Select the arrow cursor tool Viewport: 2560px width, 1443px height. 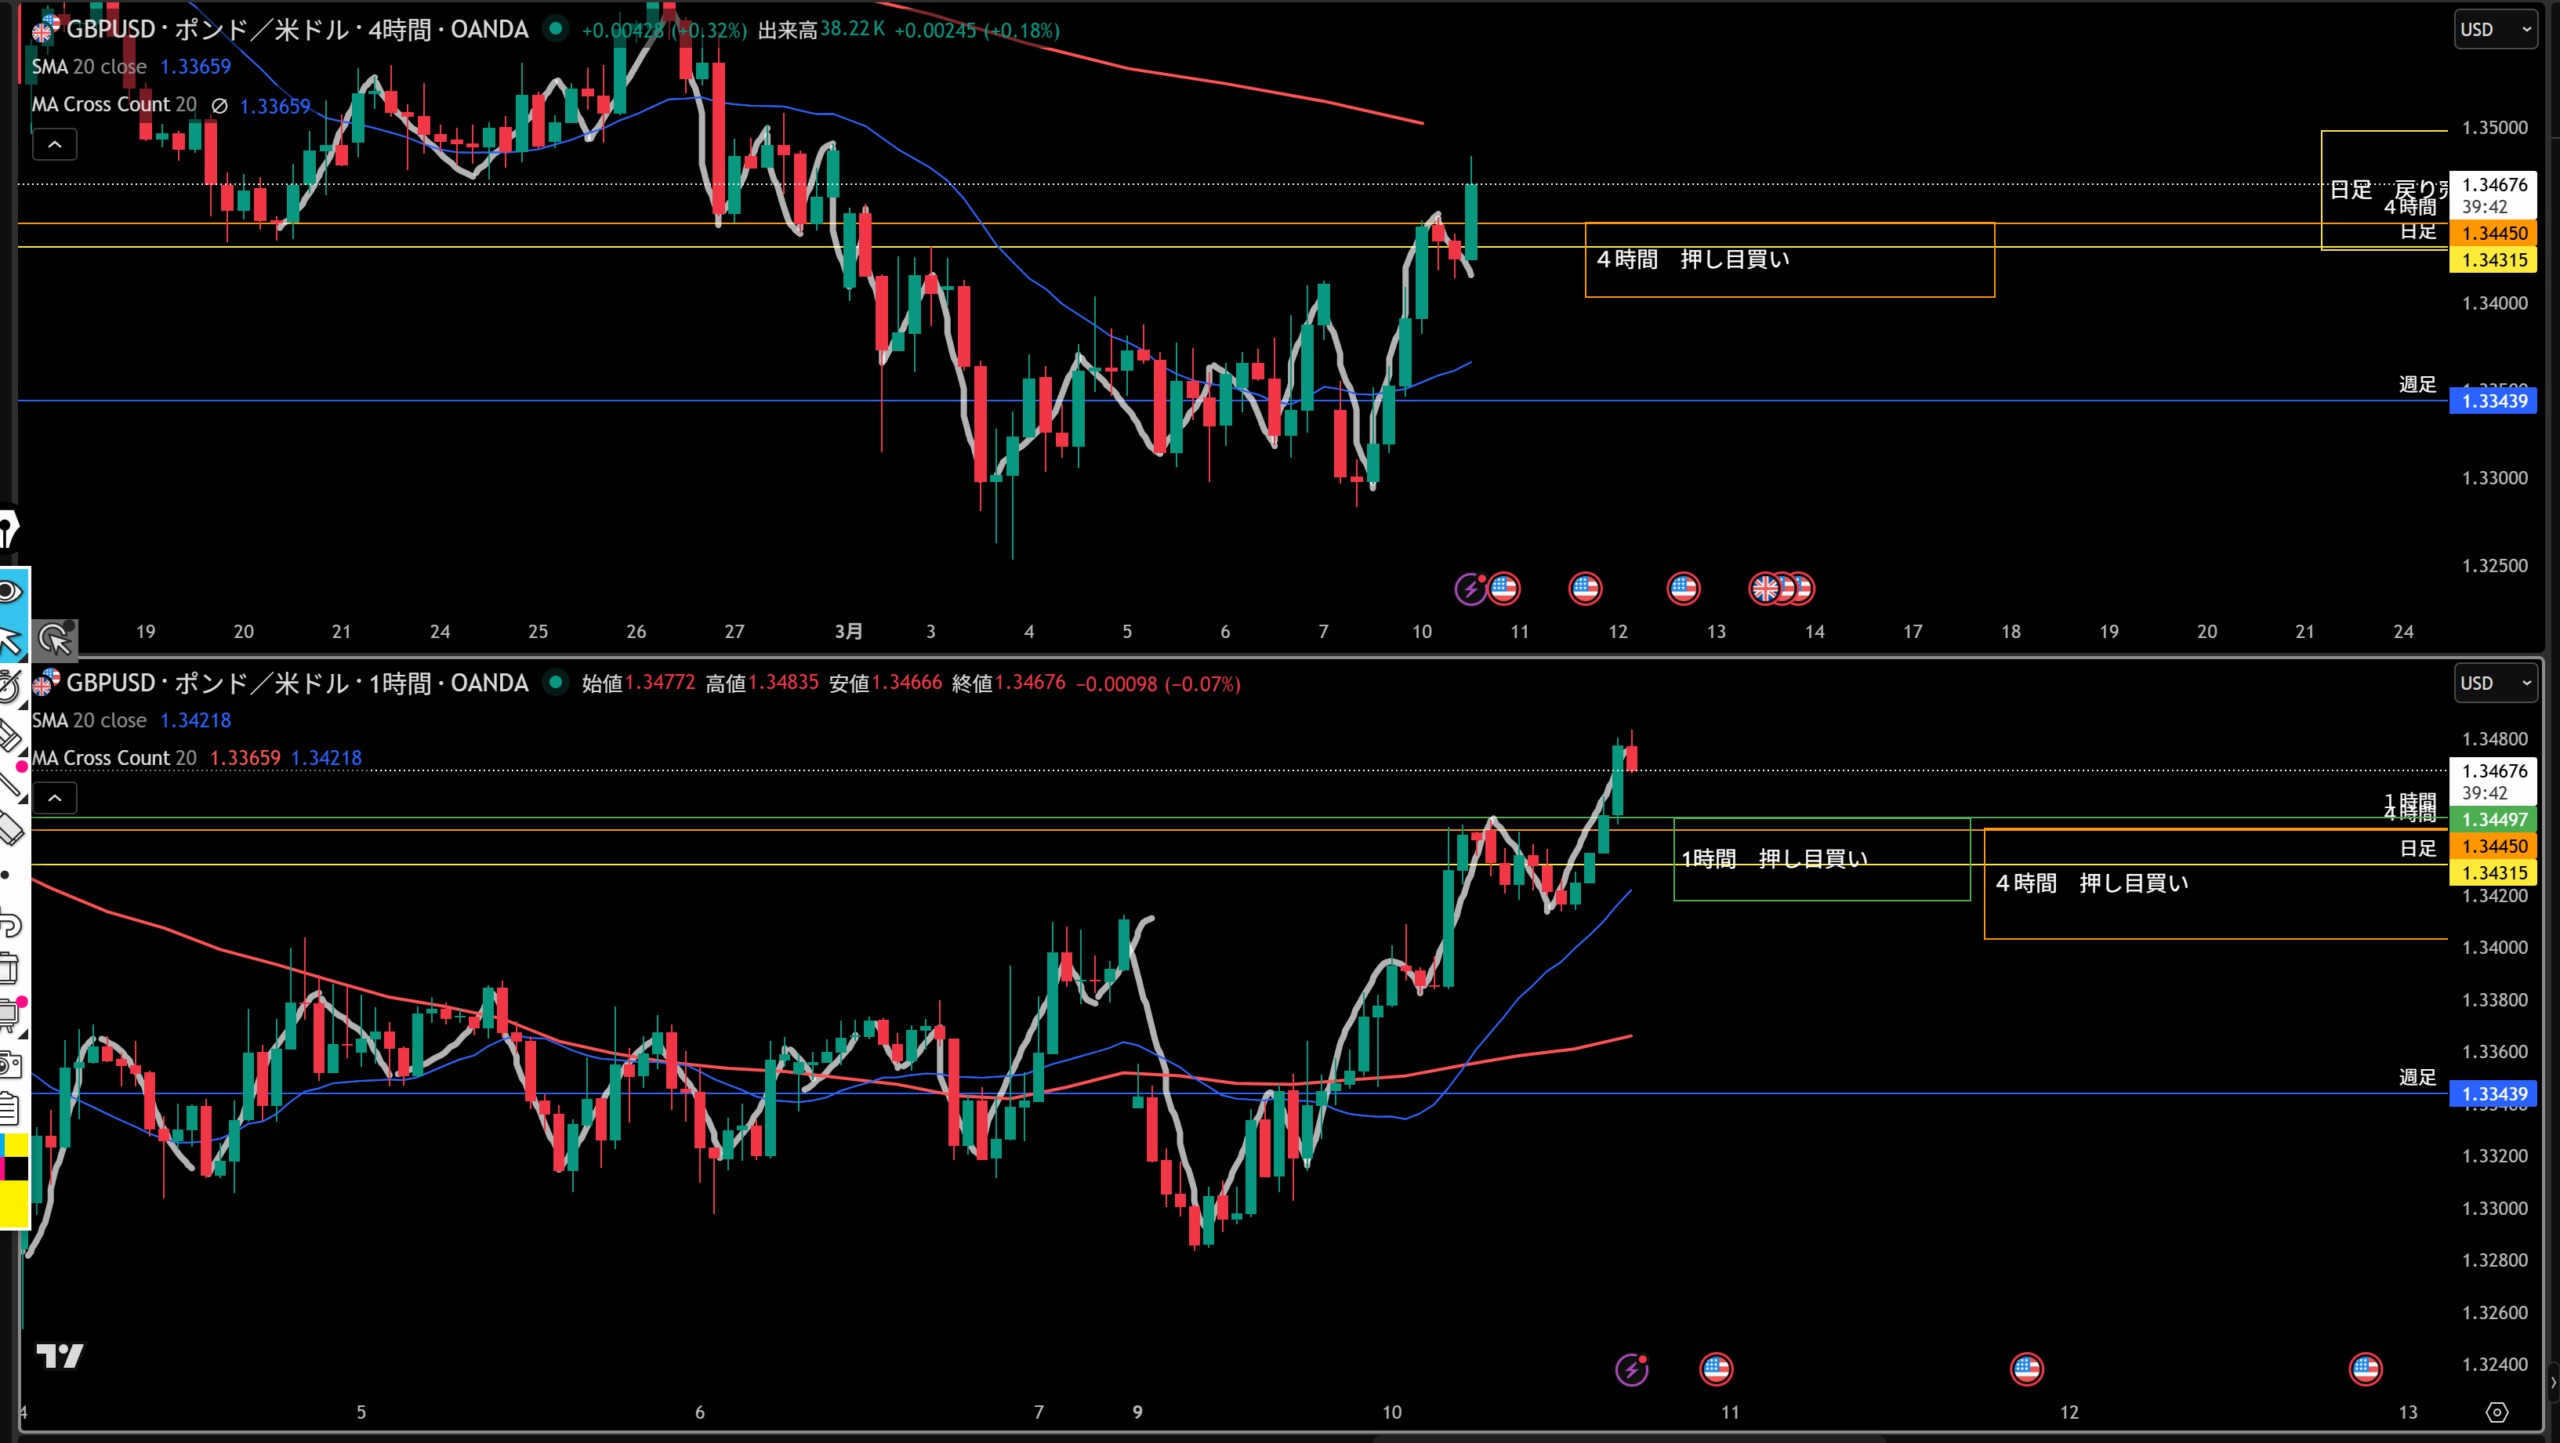10,640
